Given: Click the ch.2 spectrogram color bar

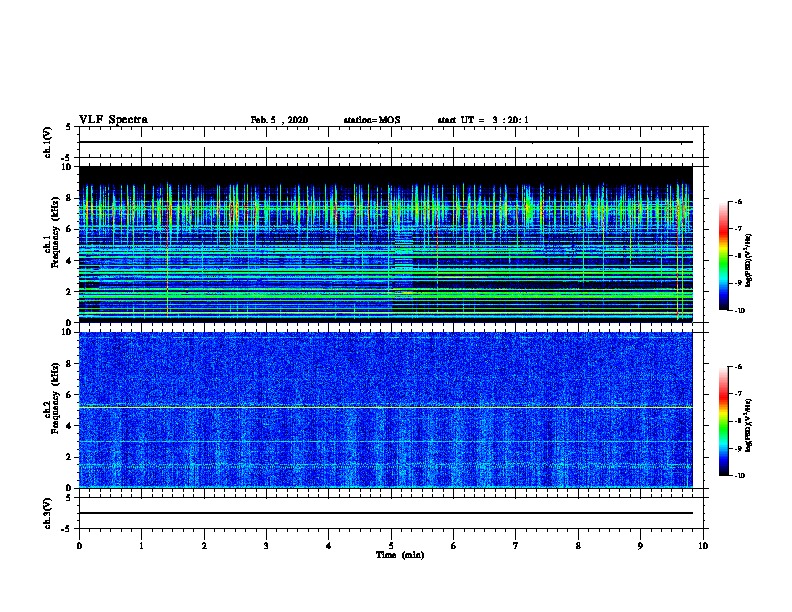Looking at the screenshot, I should pos(724,421).
